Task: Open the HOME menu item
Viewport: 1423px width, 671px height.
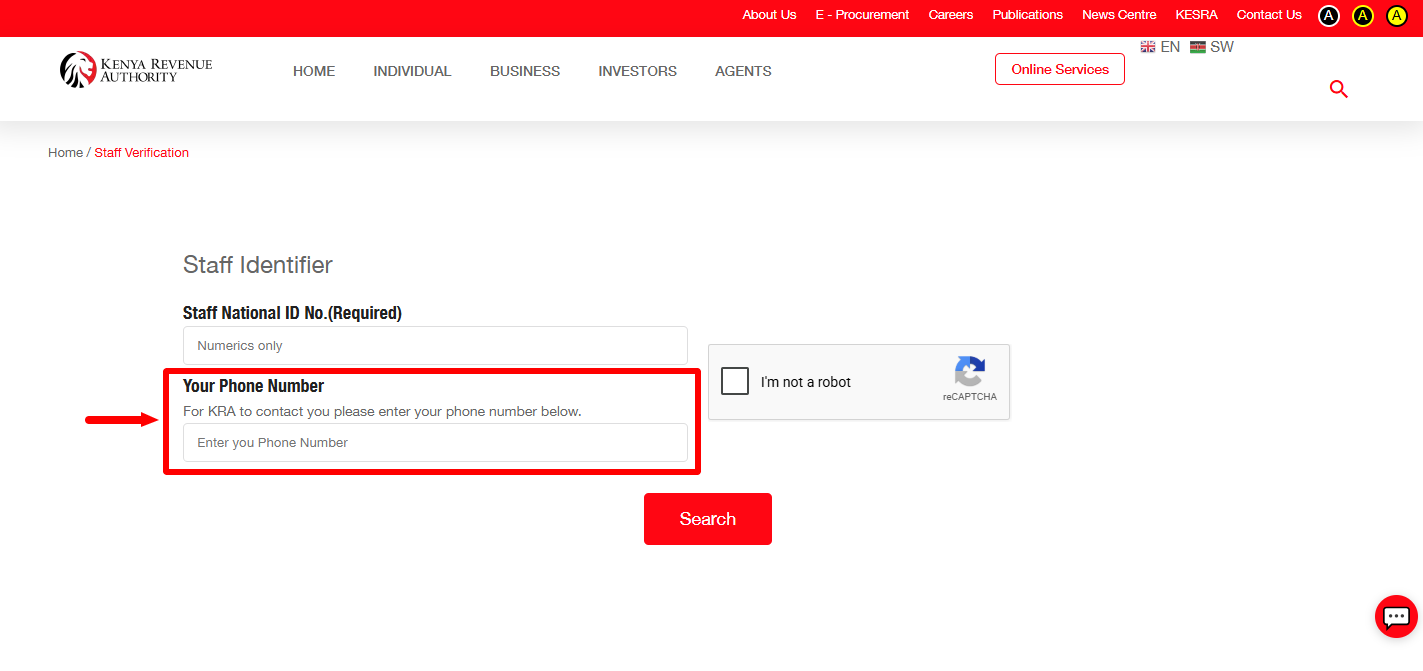Action: pos(314,71)
